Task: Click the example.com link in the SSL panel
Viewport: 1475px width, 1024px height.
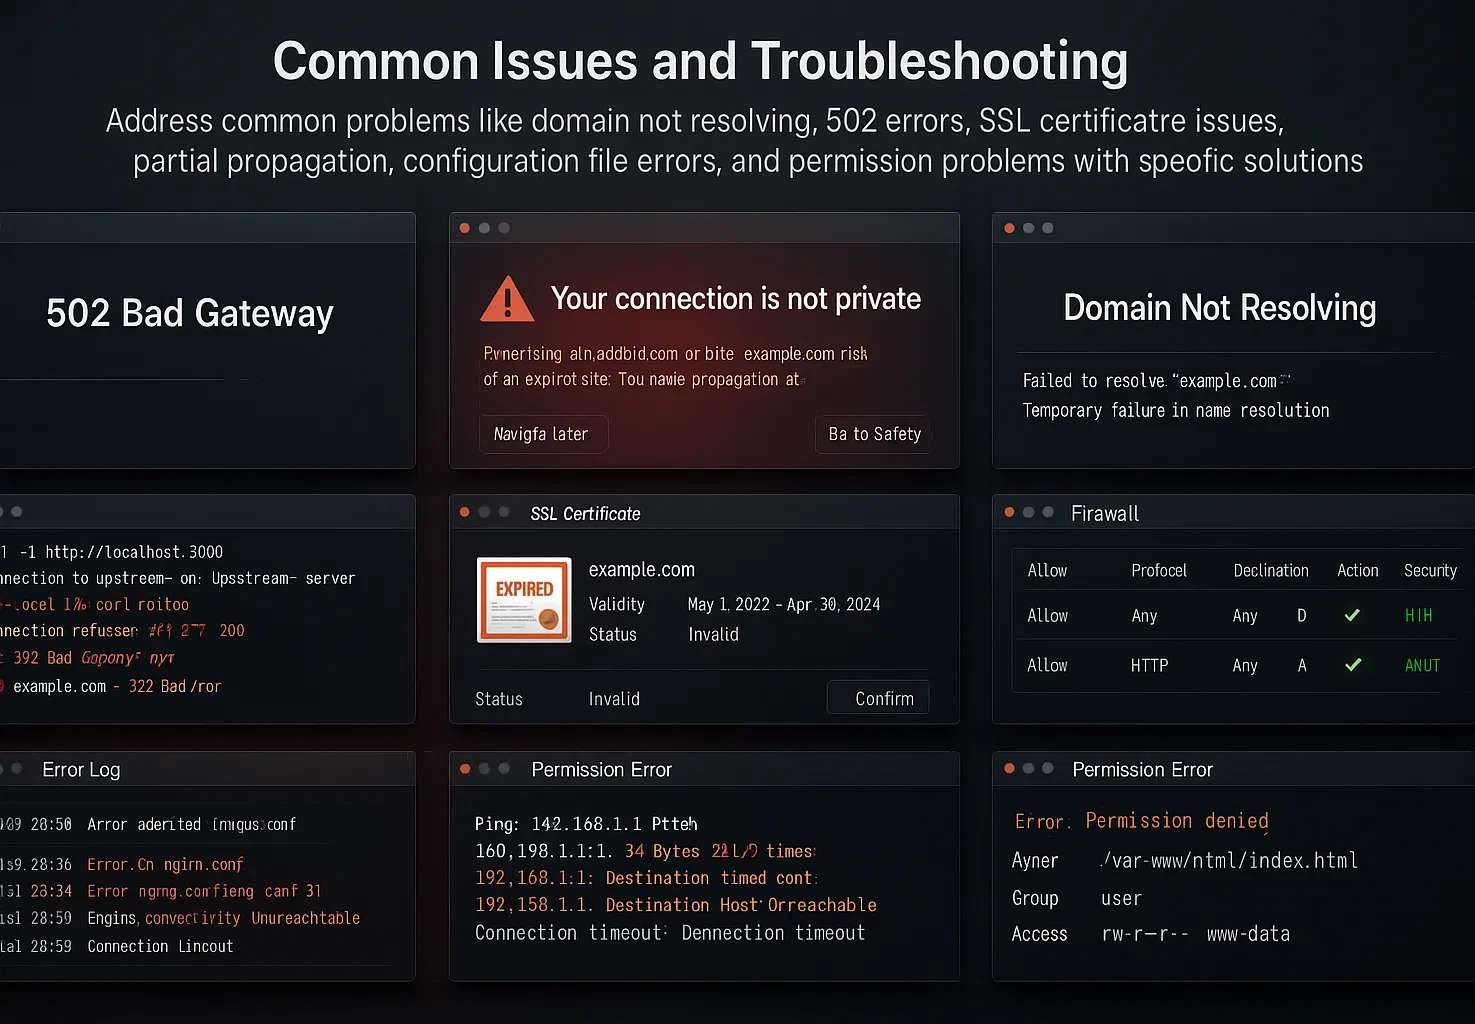Action: (641, 568)
